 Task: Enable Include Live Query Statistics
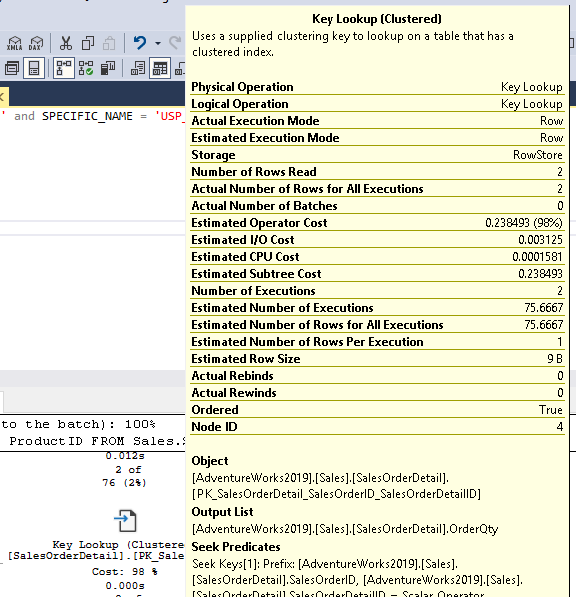click(86, 69)
